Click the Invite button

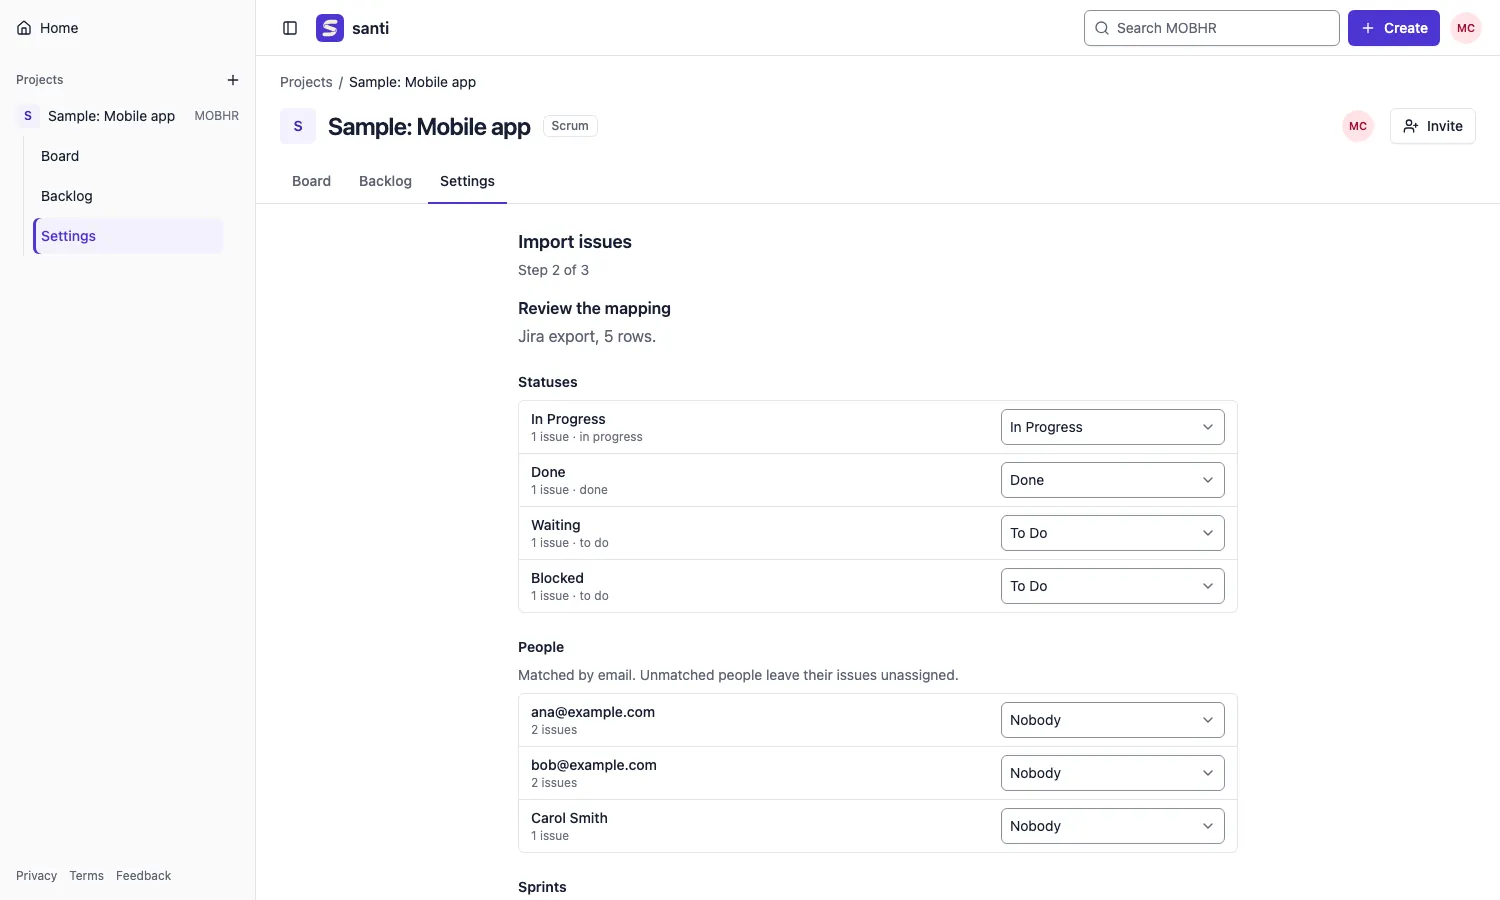point(1433,126)
